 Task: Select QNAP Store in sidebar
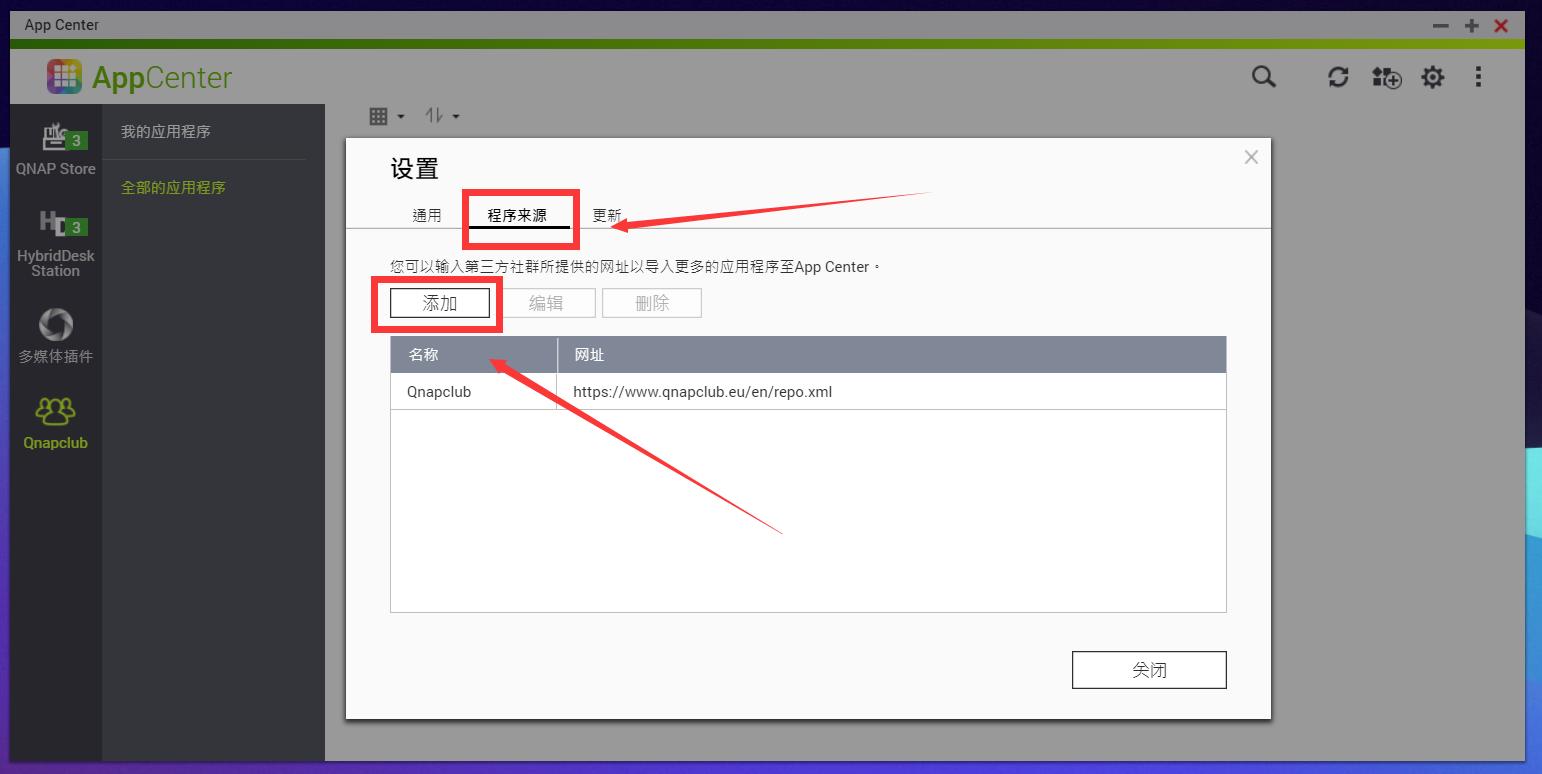point(56,150)
